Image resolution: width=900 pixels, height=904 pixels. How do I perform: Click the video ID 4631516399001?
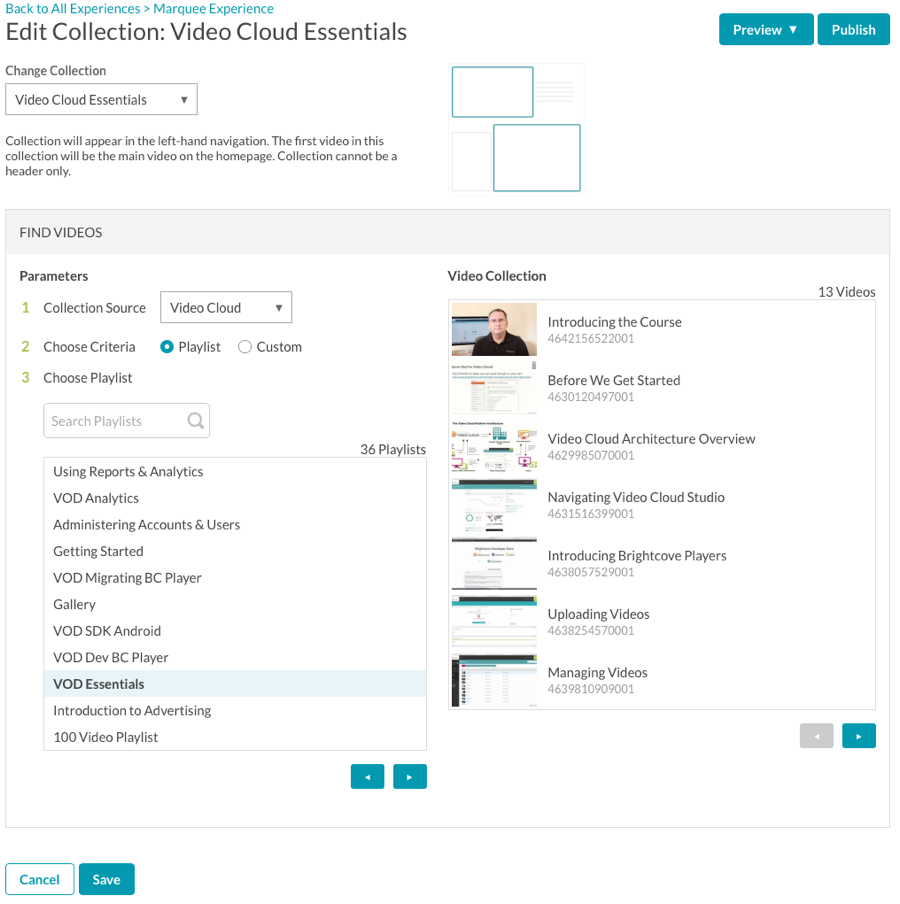(x=591, y=514)
